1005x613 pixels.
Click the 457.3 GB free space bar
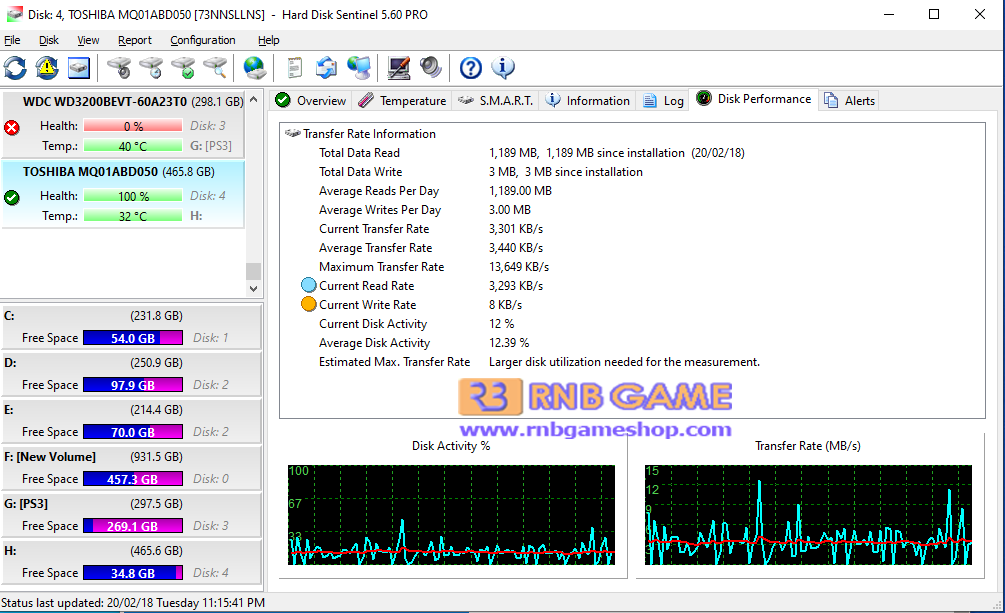pyautogui.click(x=133, y=479)
